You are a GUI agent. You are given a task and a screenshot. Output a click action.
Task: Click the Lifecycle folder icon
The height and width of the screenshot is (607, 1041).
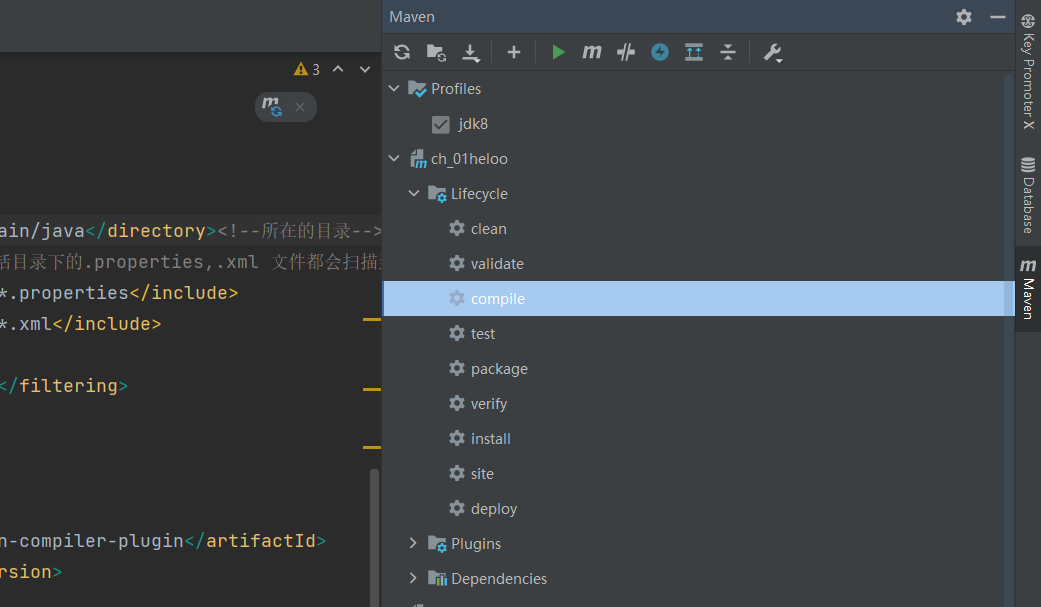pyautogui.click(x=437, y=194)
